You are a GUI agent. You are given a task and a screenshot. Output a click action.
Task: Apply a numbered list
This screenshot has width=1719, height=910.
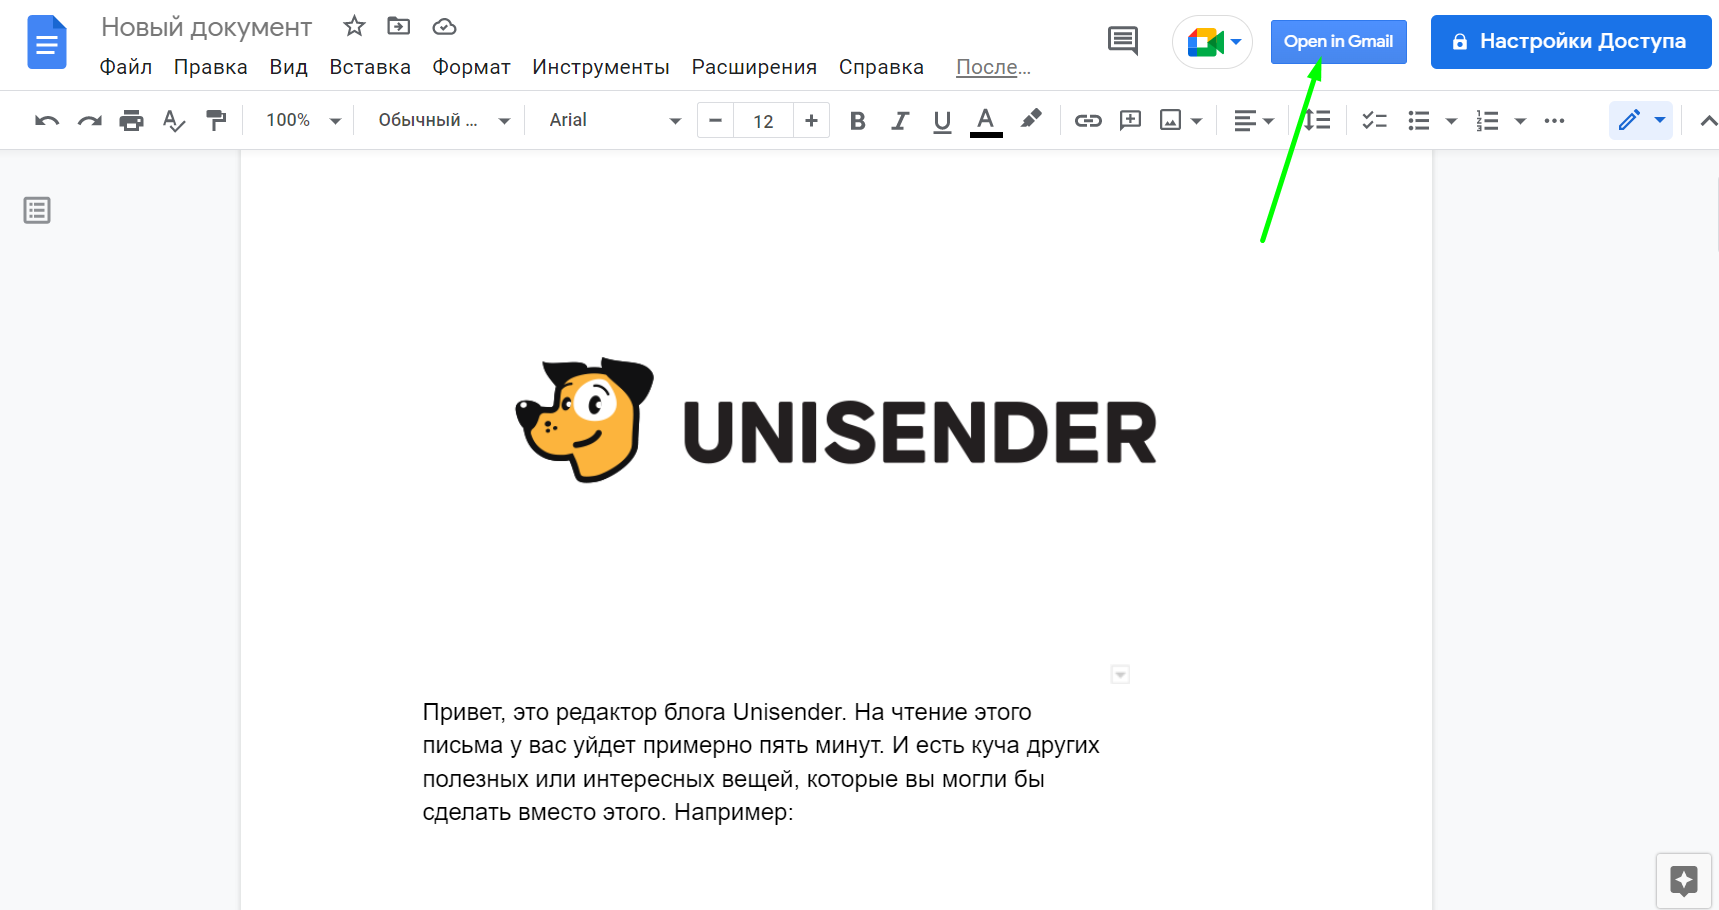click(1488, 121)
